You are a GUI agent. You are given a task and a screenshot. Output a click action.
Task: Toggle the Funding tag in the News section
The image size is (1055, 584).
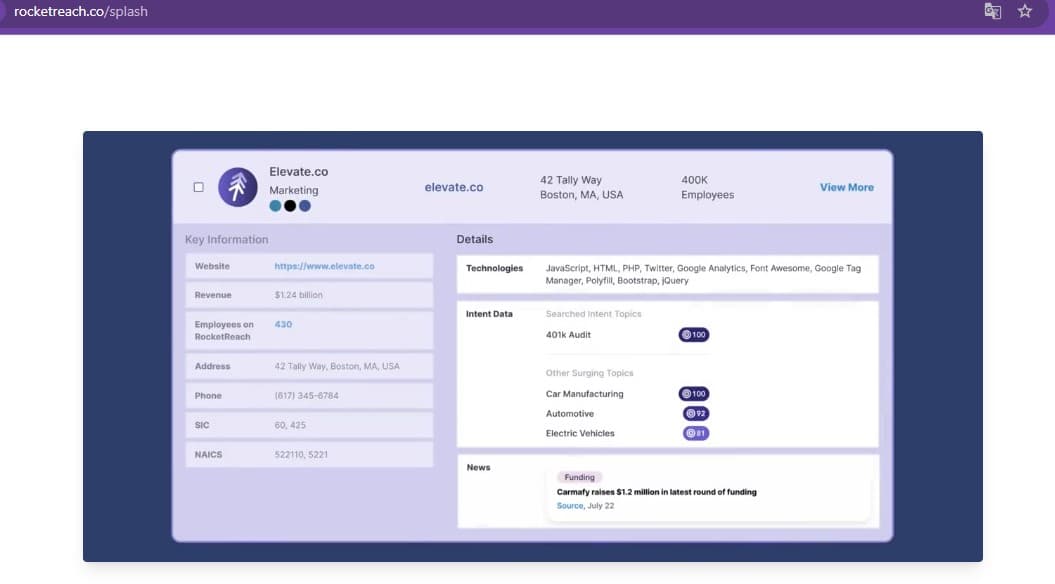(x=579, y=477)
